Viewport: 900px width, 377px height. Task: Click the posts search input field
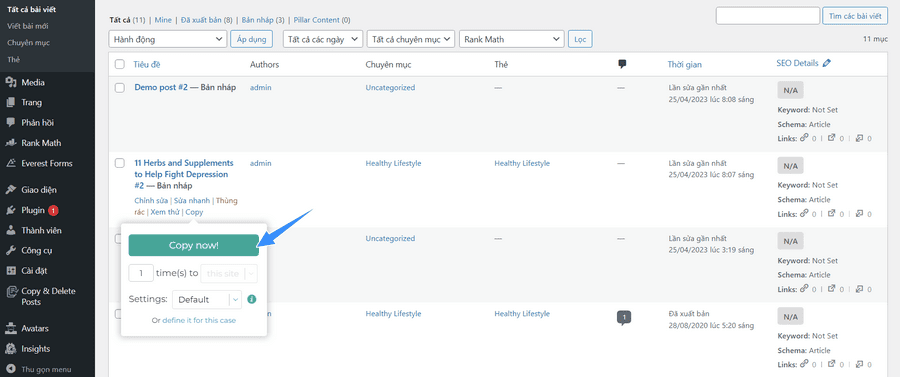768,16
